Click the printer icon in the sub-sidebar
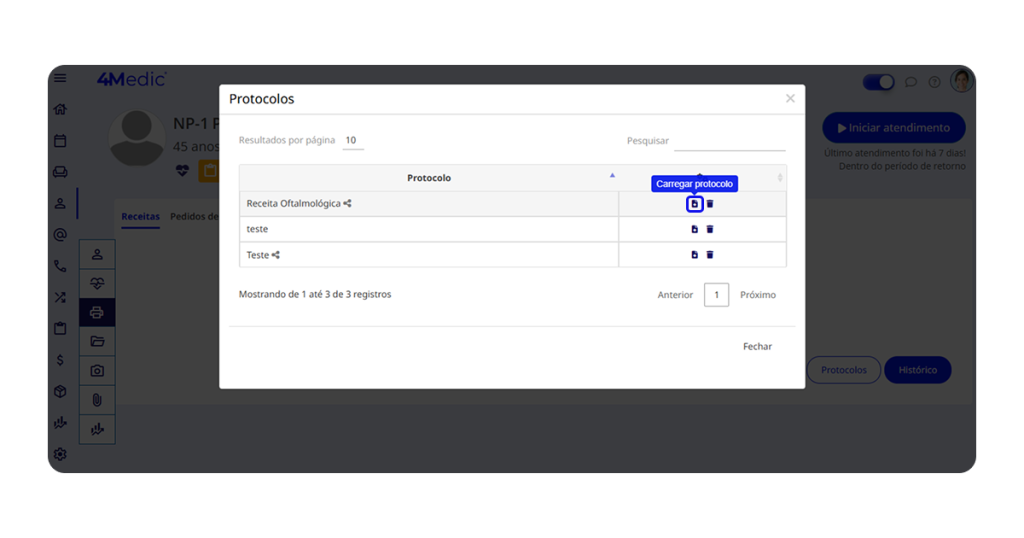The height and width of the screenshot is (538, 1024). tap(97, 312)
